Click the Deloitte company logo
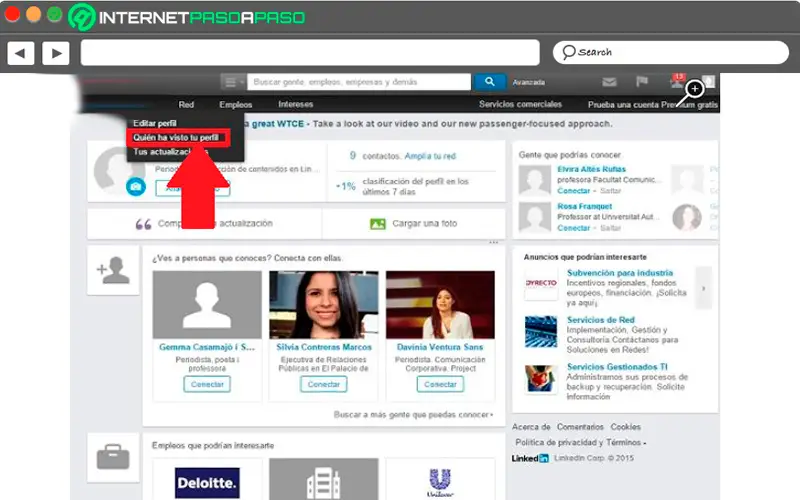 pyautogui.click(x=207, y=483)
